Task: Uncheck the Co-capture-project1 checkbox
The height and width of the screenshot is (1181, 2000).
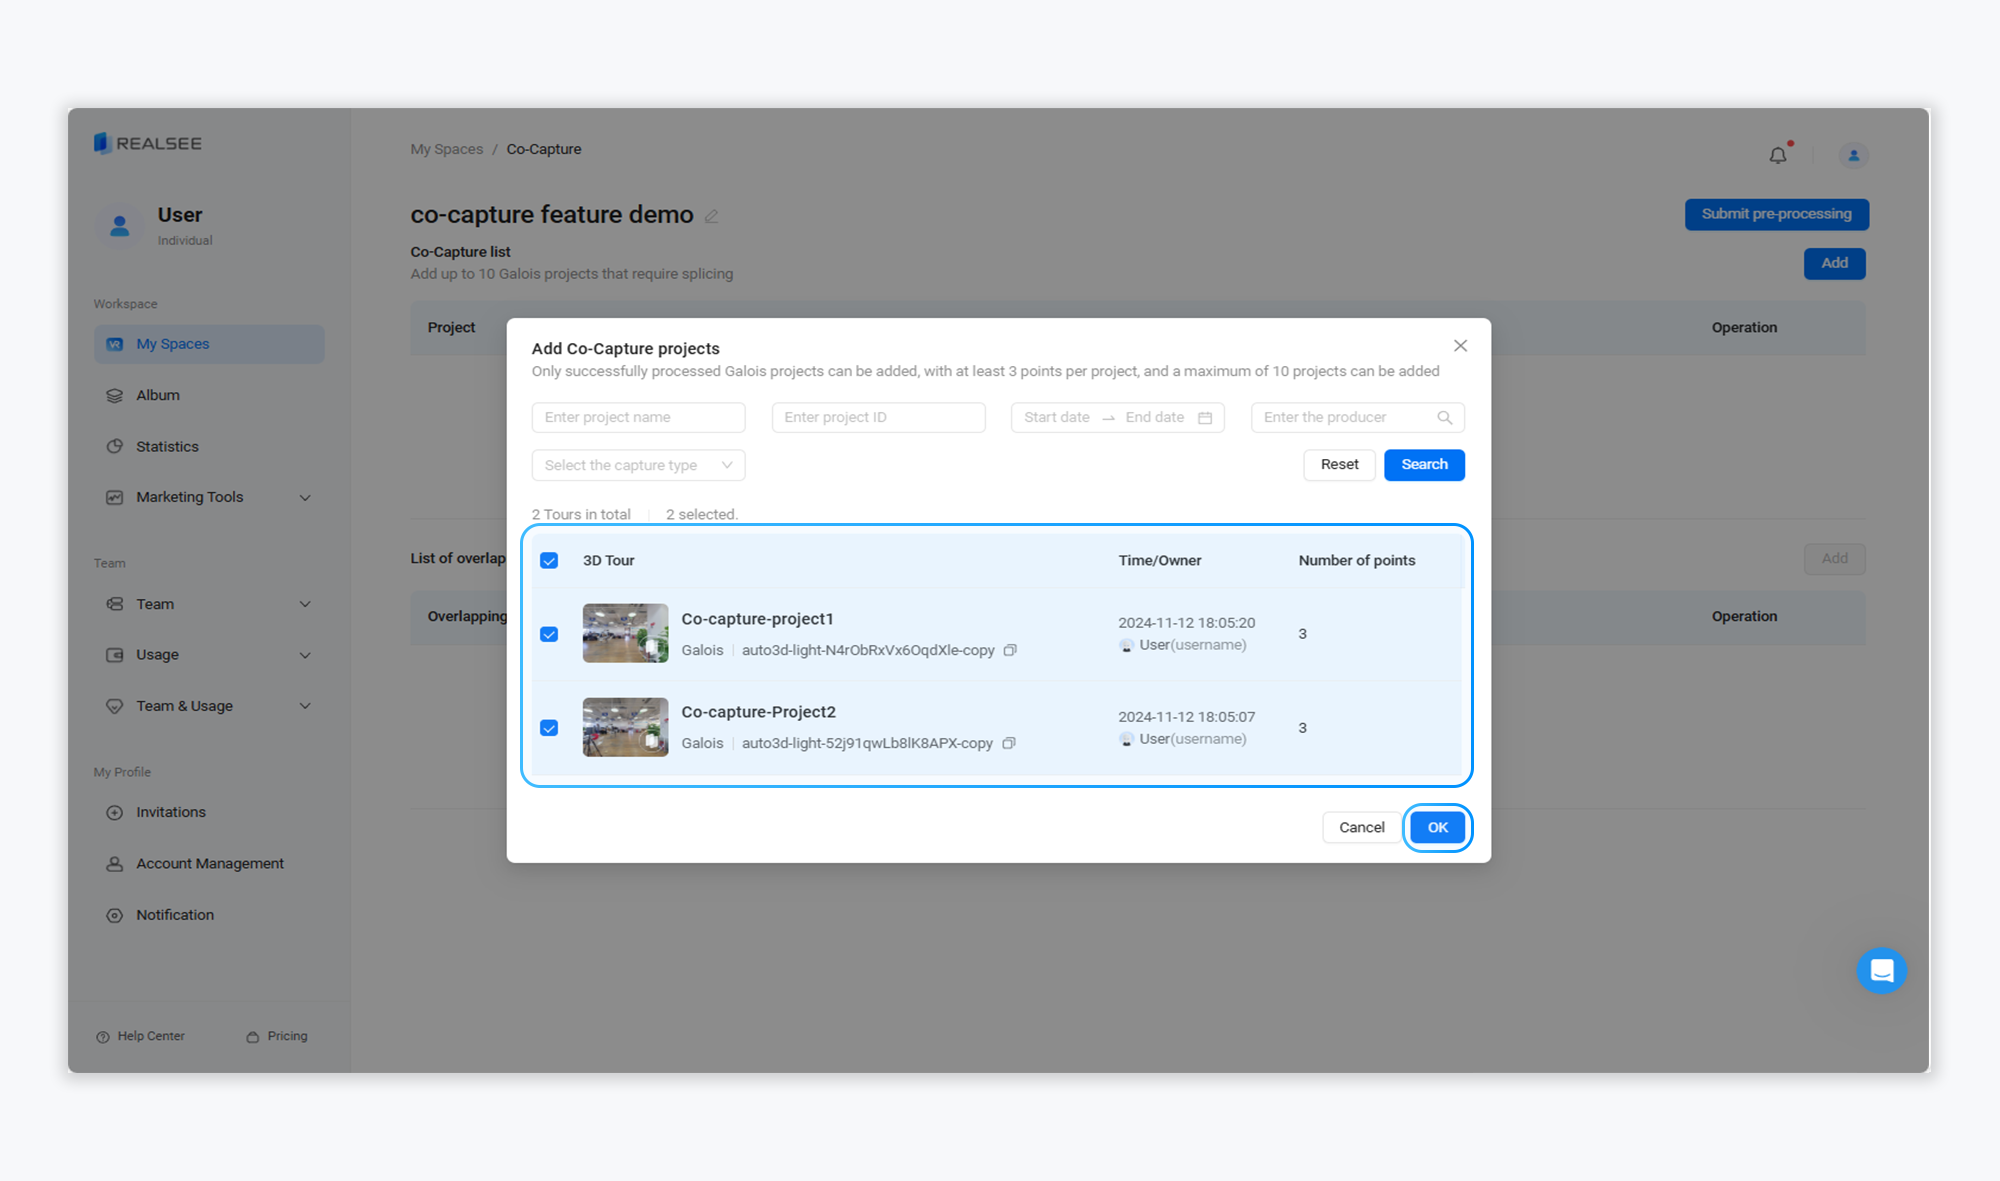Action: 549,634
